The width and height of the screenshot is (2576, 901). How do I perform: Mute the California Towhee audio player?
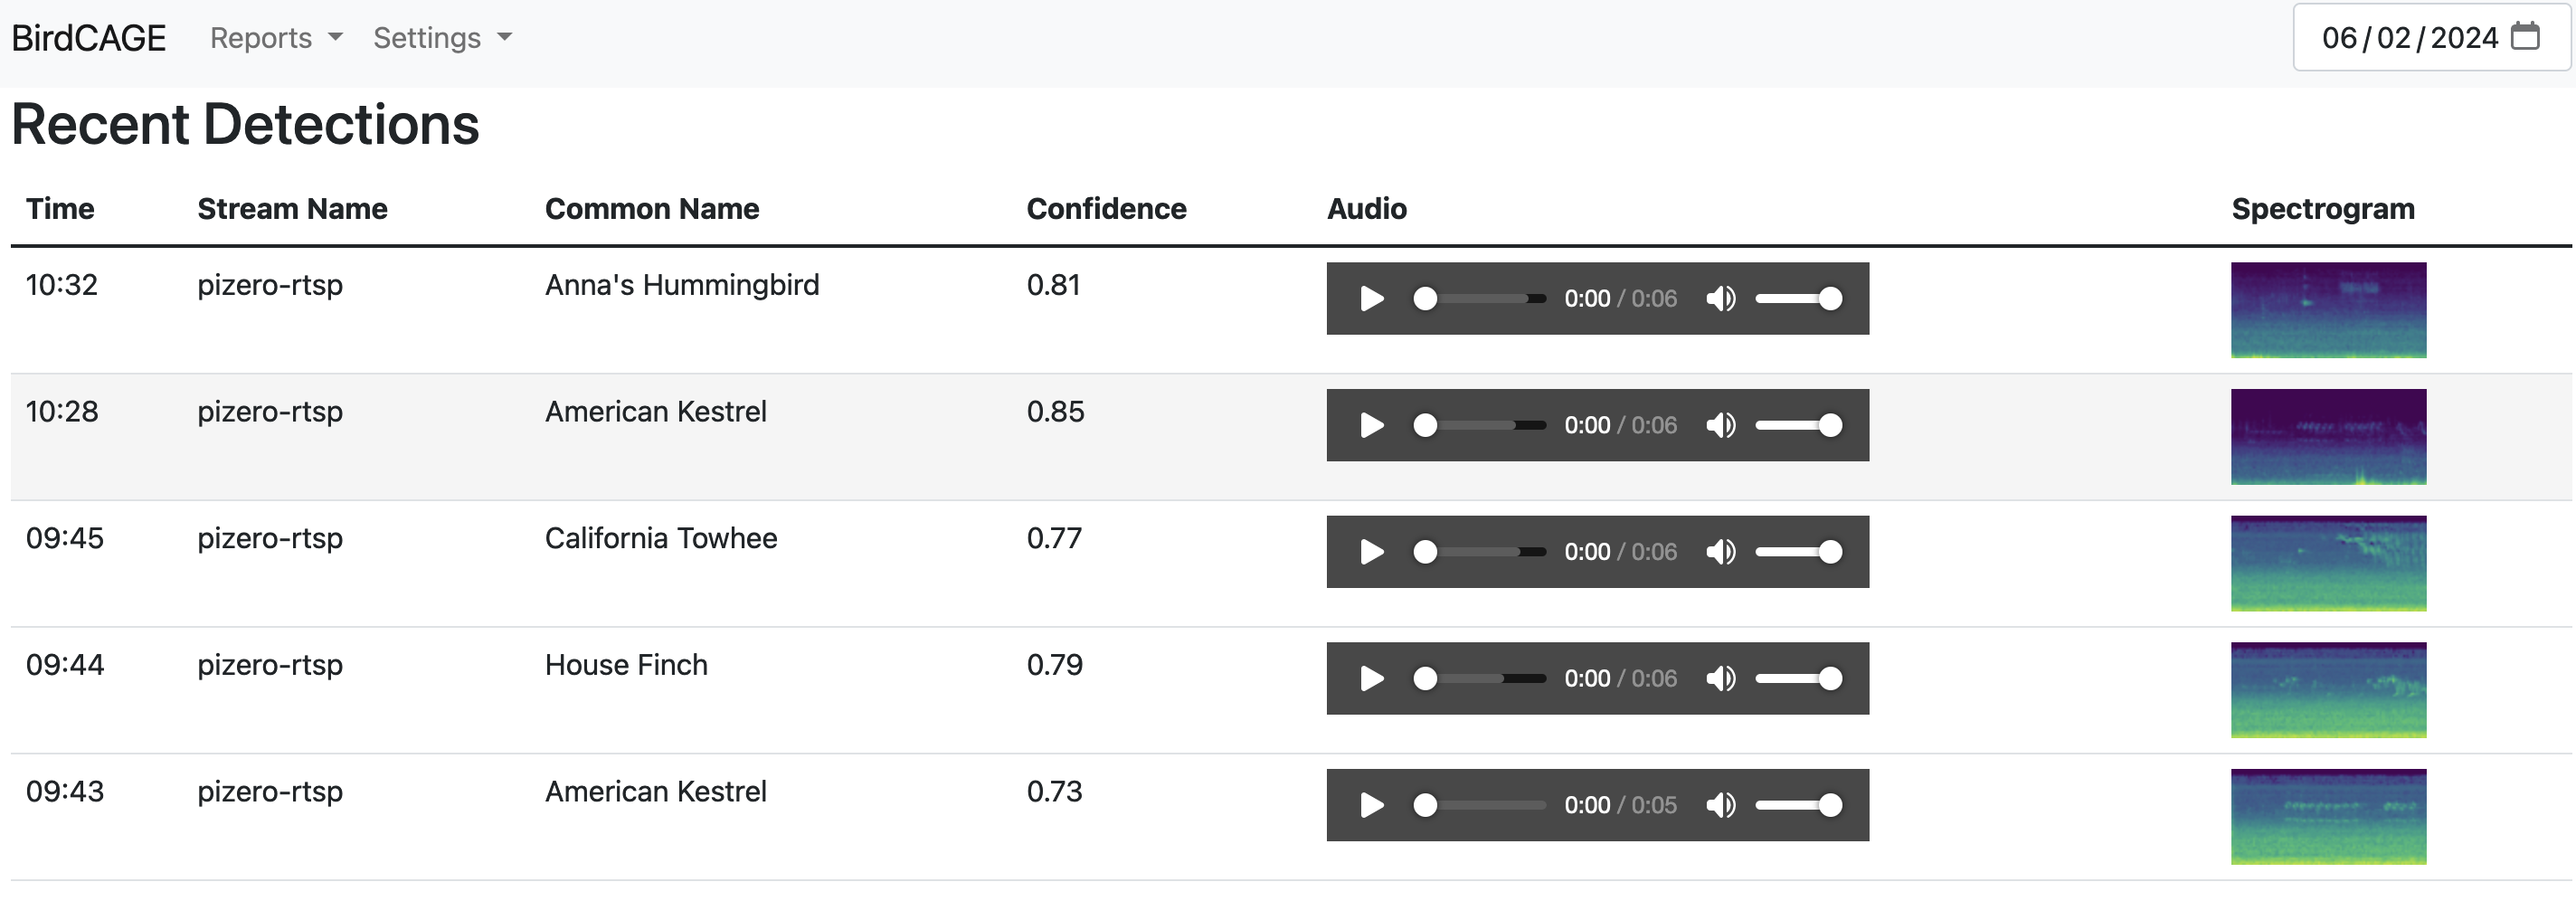tap(1720, 552)
